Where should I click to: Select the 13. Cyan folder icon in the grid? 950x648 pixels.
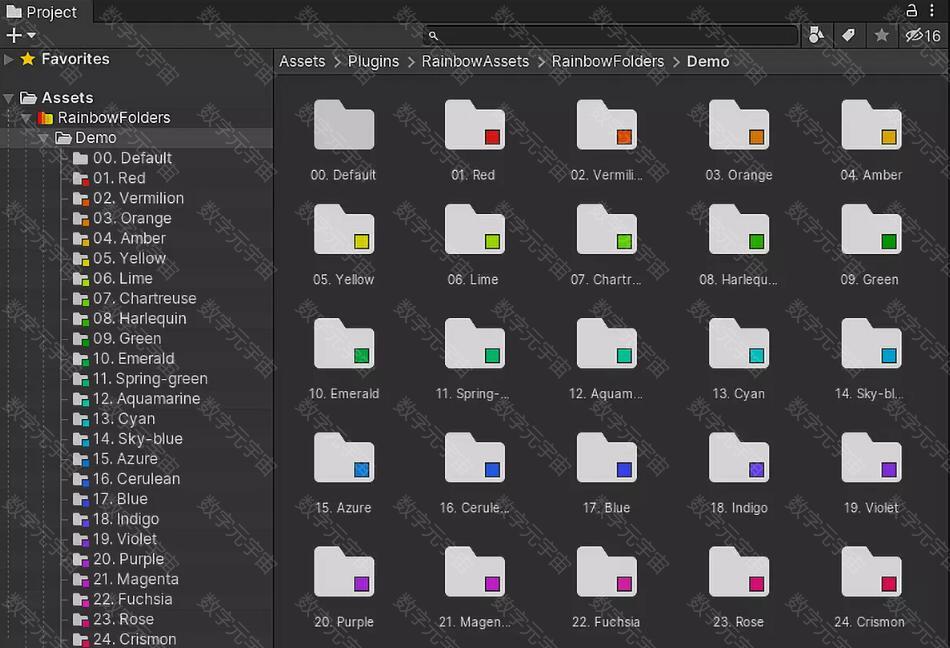point(739,345)
